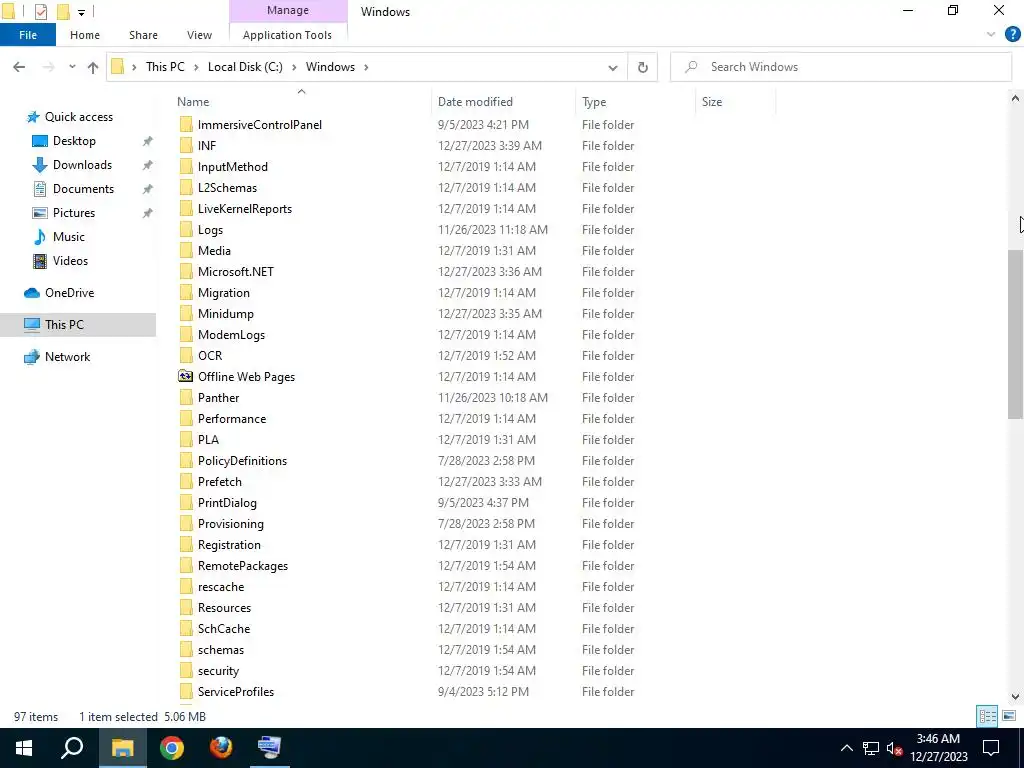Go up one folder level
The image size is (1024, 768).
(x=93, y=67)
